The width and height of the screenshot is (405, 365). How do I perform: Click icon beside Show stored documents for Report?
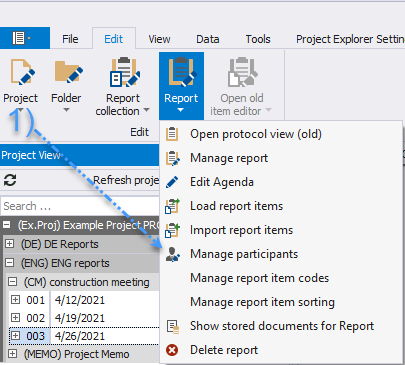[x=173, y=326]
